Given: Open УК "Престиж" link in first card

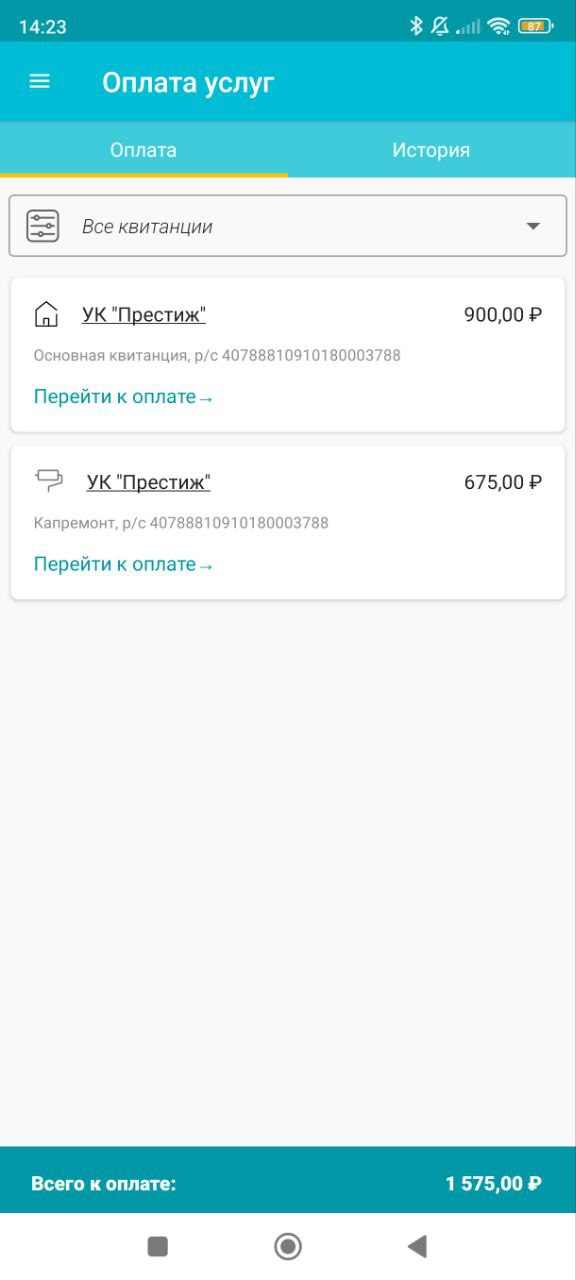Looking at the screenshot, I should coord(144,315).
